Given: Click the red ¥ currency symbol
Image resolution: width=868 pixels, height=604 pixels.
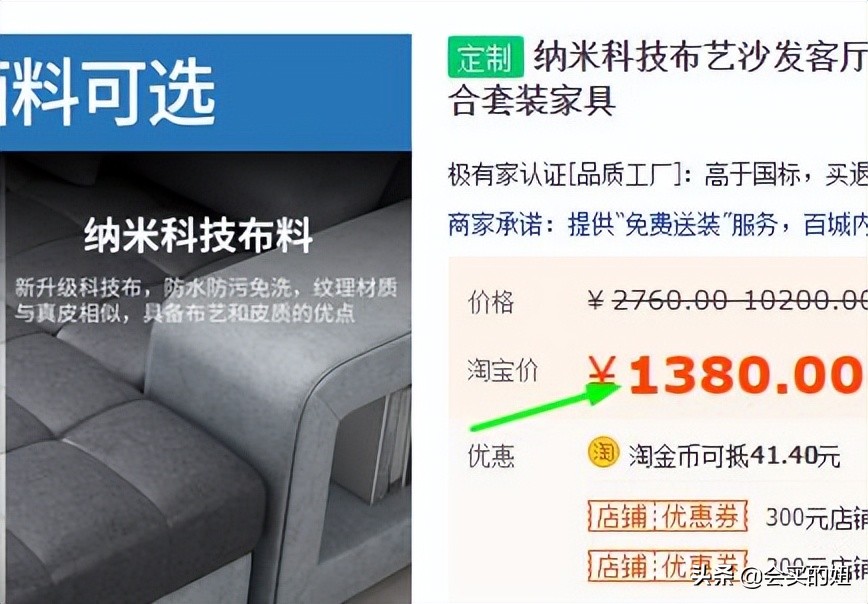Looking at the screenshot, I should click(602, 373).
